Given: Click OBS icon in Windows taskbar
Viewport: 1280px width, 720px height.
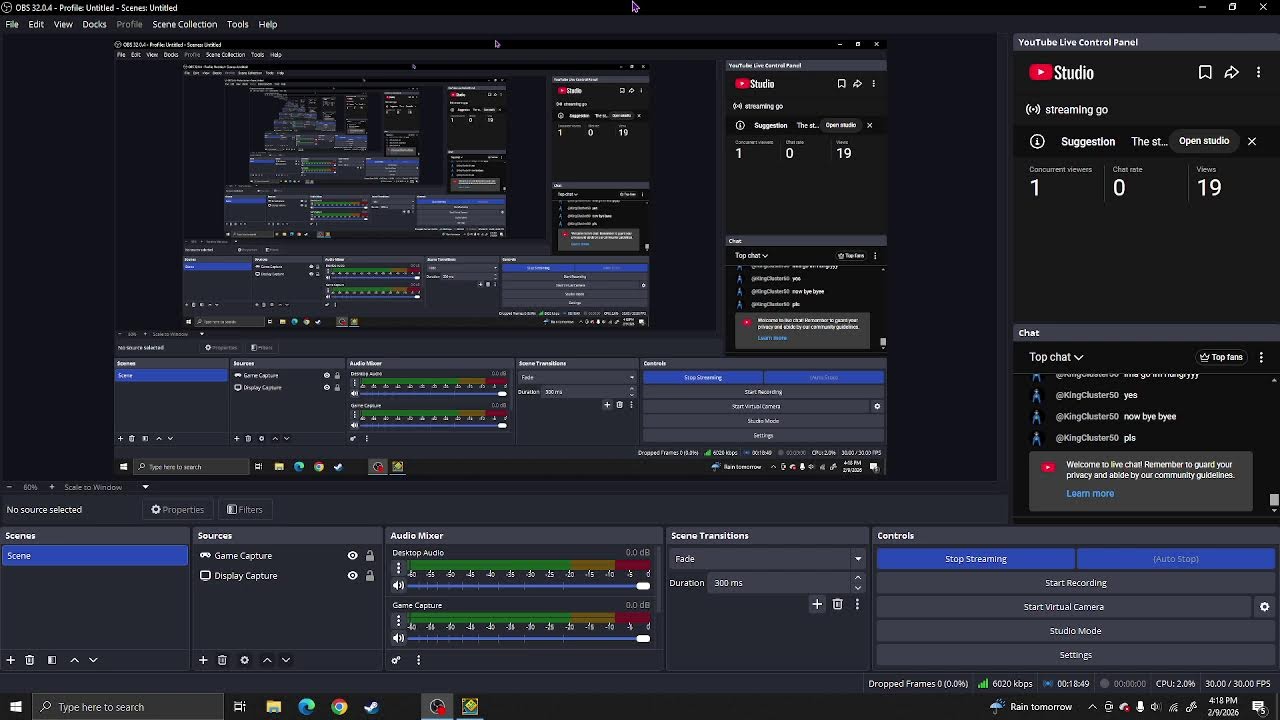Looking at the screenshot, I should (x=438, y=707).
